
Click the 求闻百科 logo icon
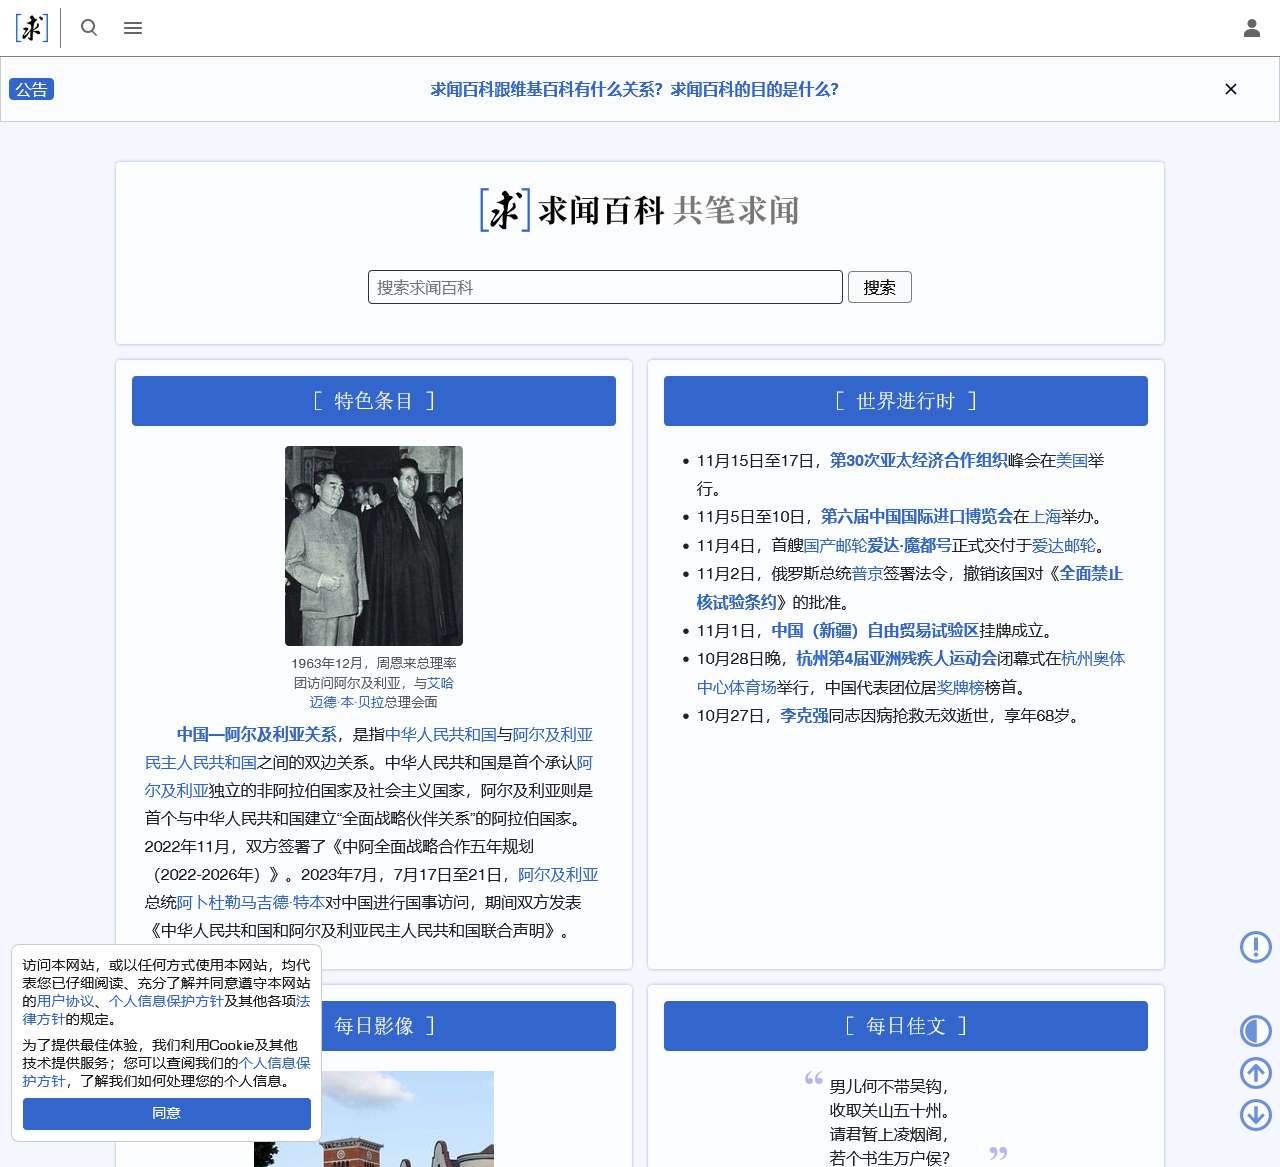30,28
